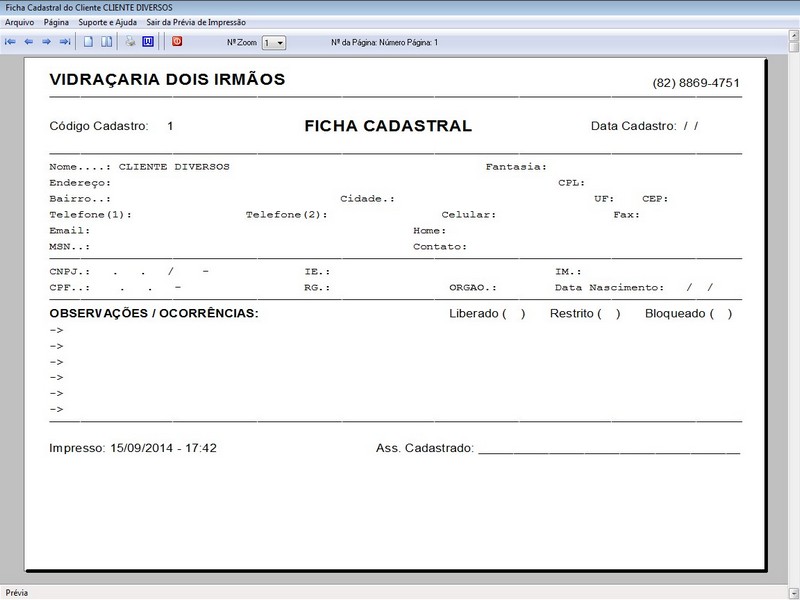Click the blue framed toolbar icon
Viewport: 800px width, 600px height.
[147, 42]
